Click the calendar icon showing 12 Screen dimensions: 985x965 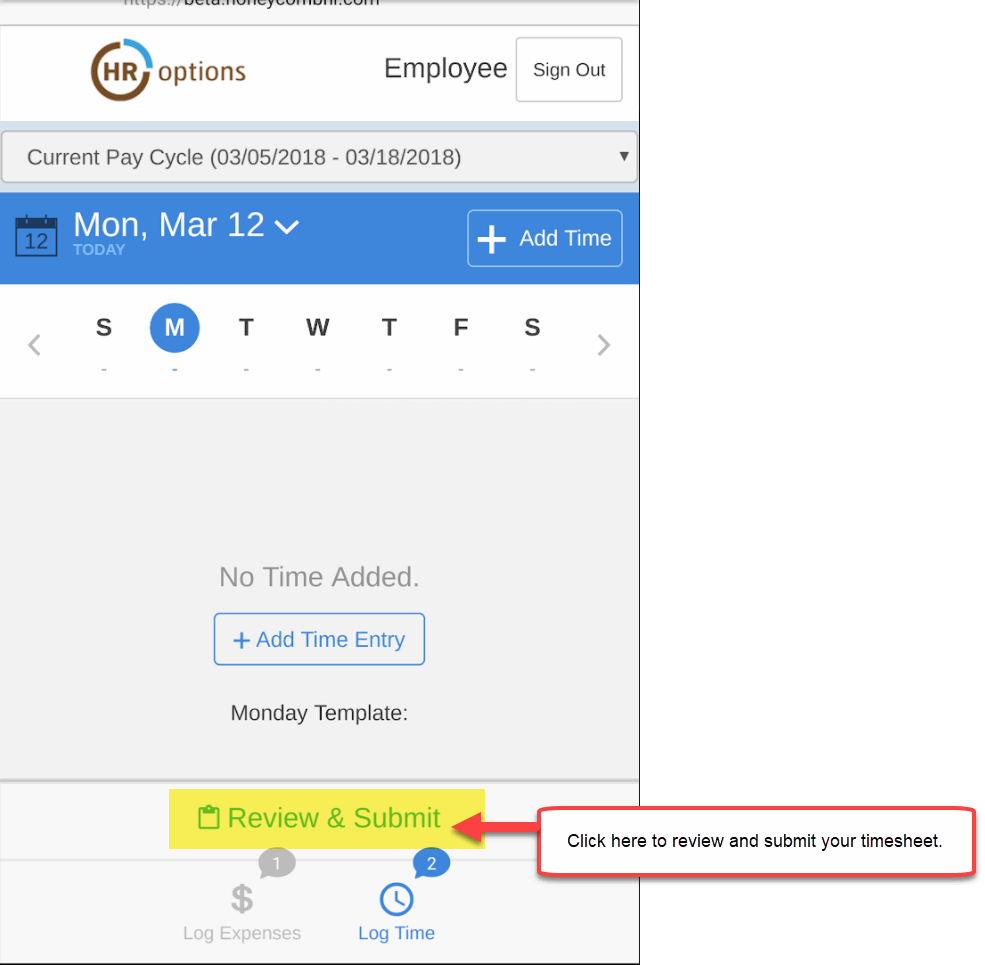click(x=37, y=237)
